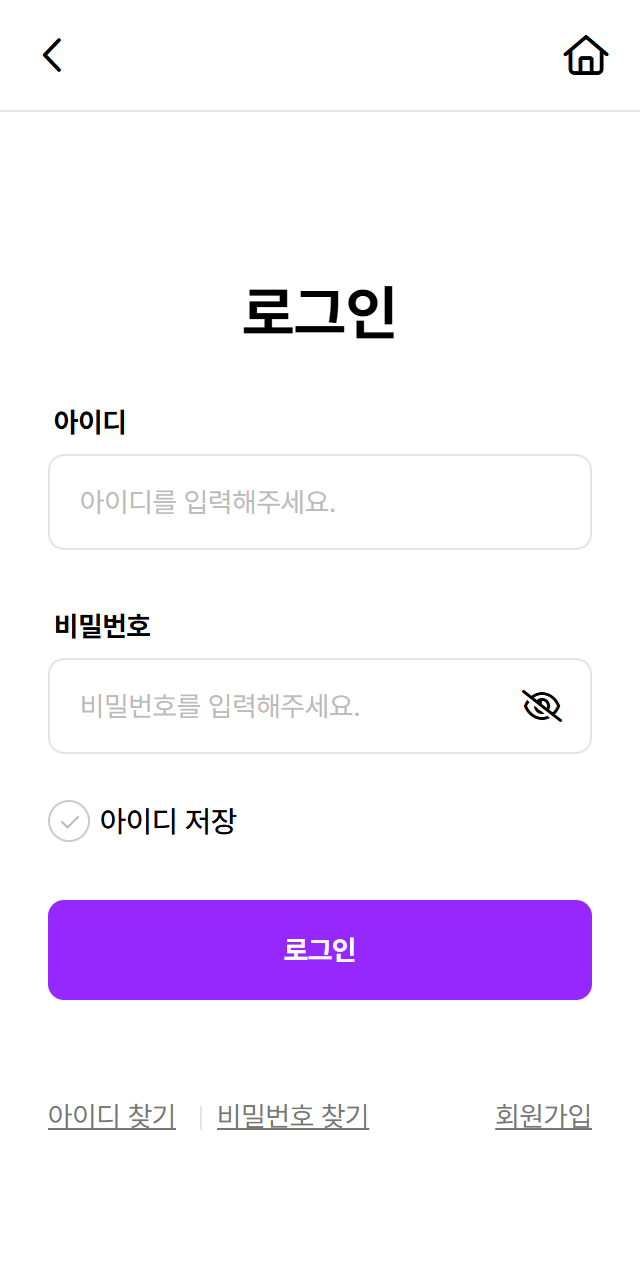
Task: Click the 로그인 heading area
Action: tap(320, 312)
